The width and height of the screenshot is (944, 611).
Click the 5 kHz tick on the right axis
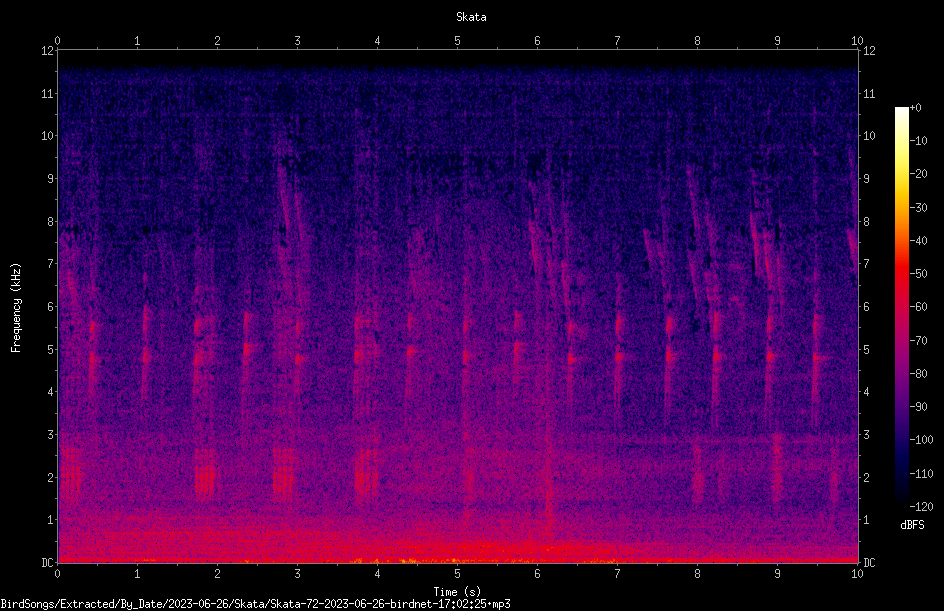pos(866,349)
